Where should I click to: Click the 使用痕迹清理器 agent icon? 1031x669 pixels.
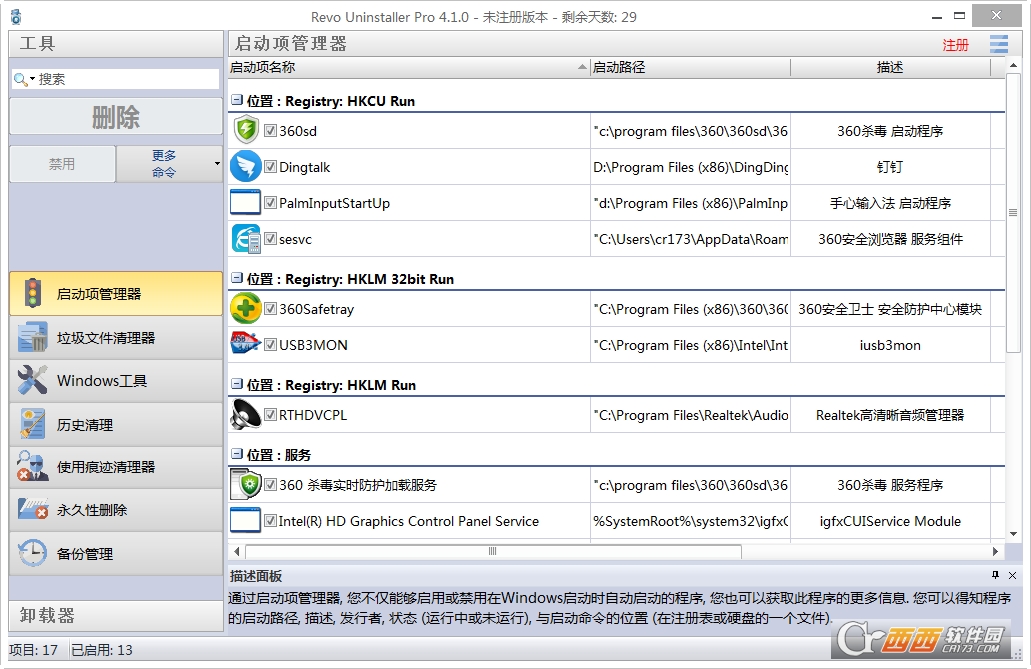(x=32, y=467)
